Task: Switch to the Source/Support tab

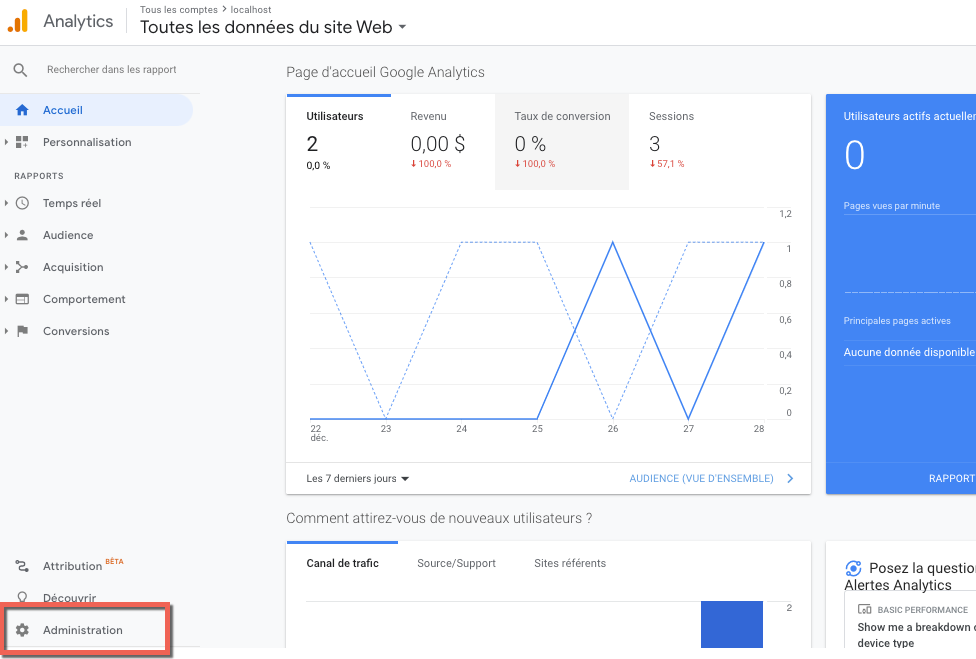Action: pos(456,563)
